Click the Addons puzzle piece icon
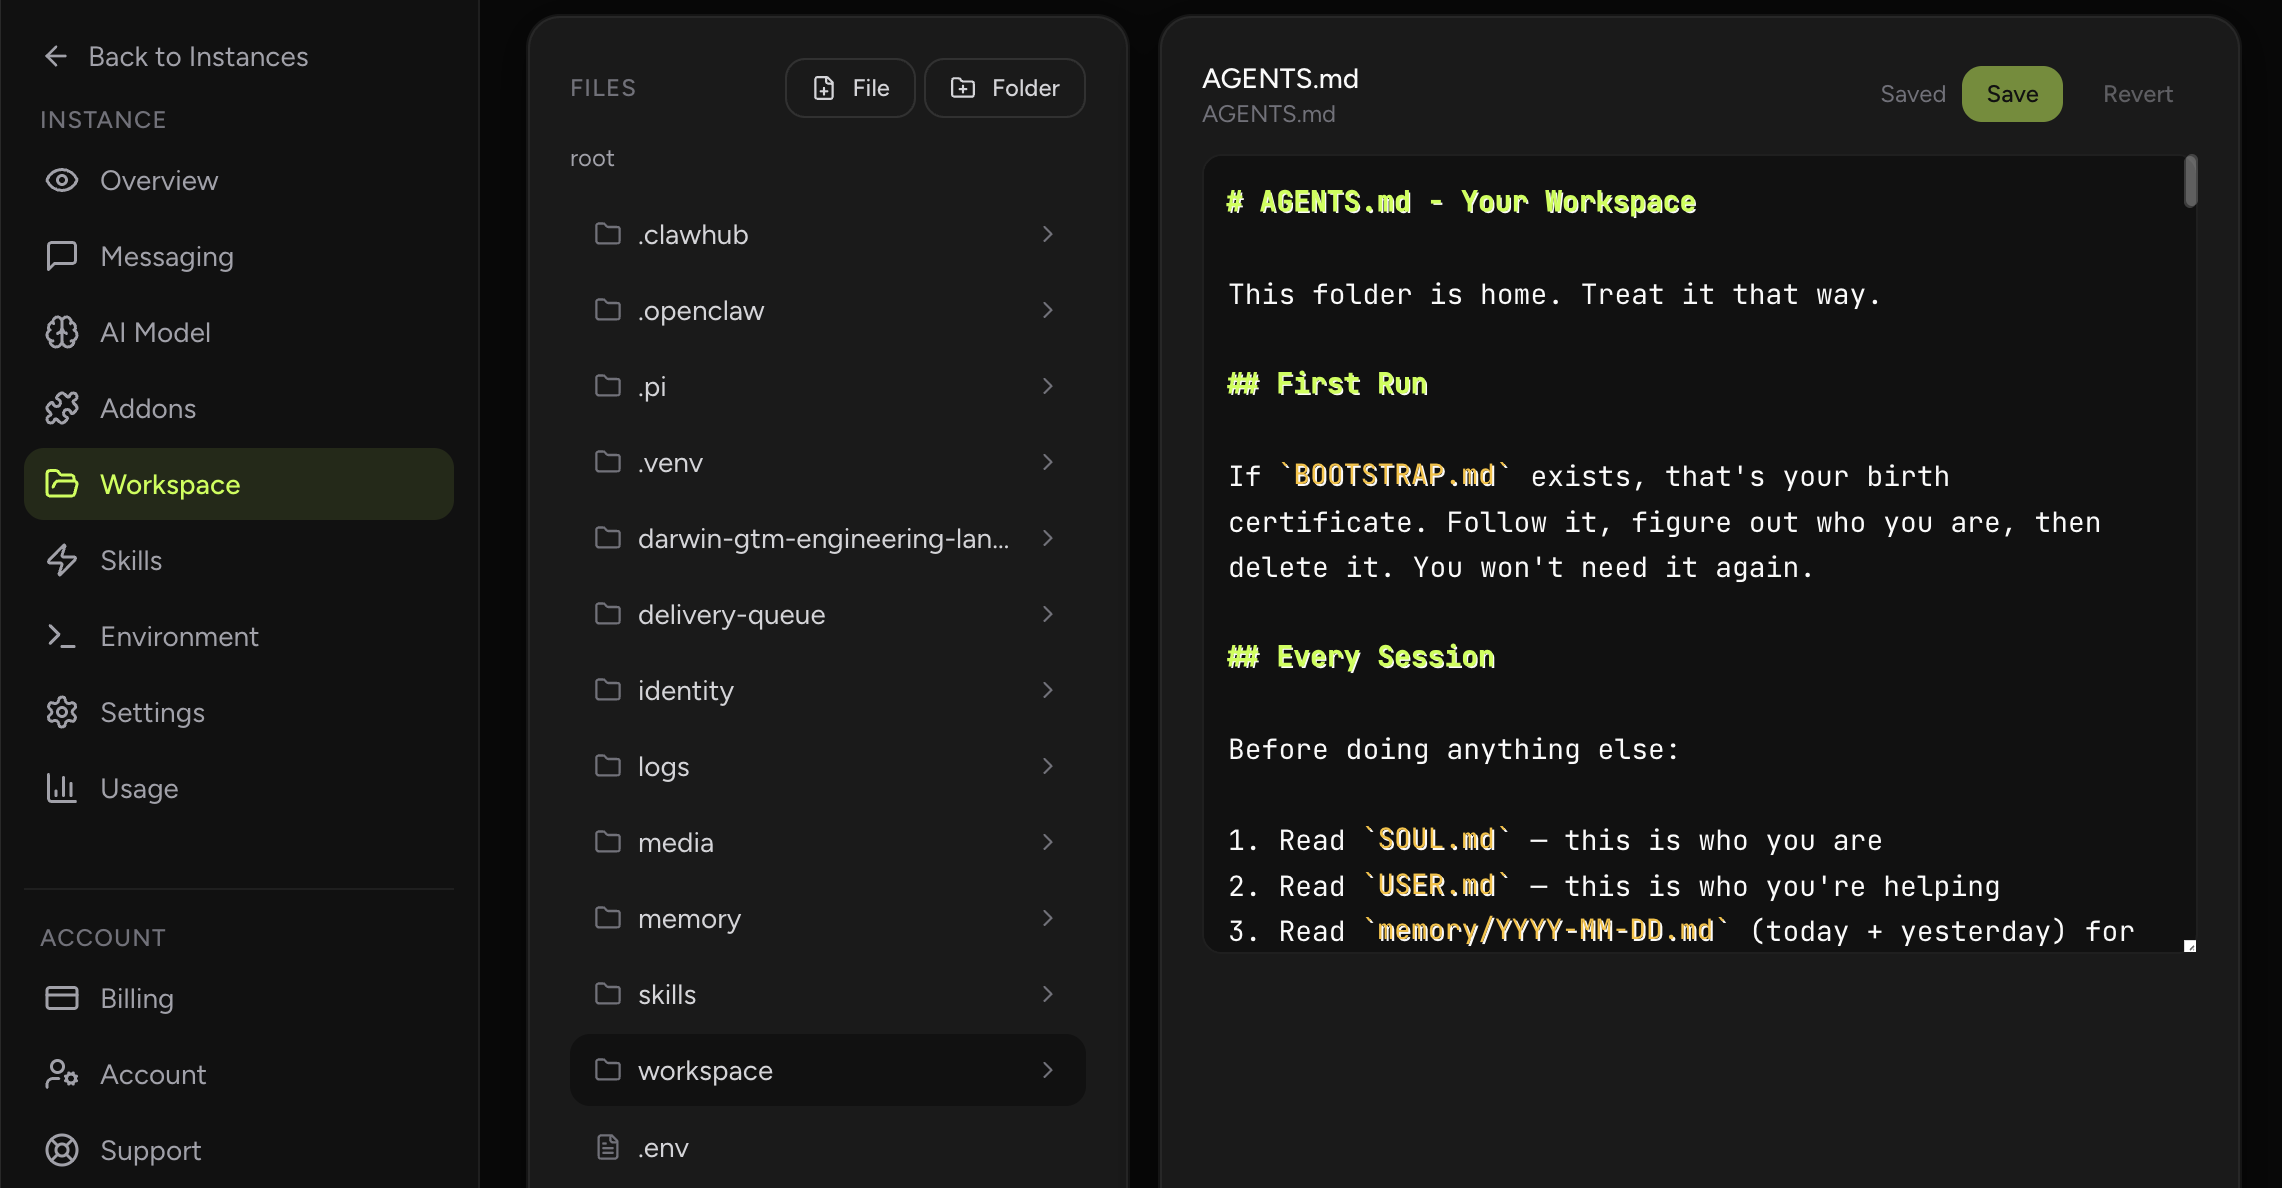Viewport: 2282px width, 1188px height. [x=62, y=409]
